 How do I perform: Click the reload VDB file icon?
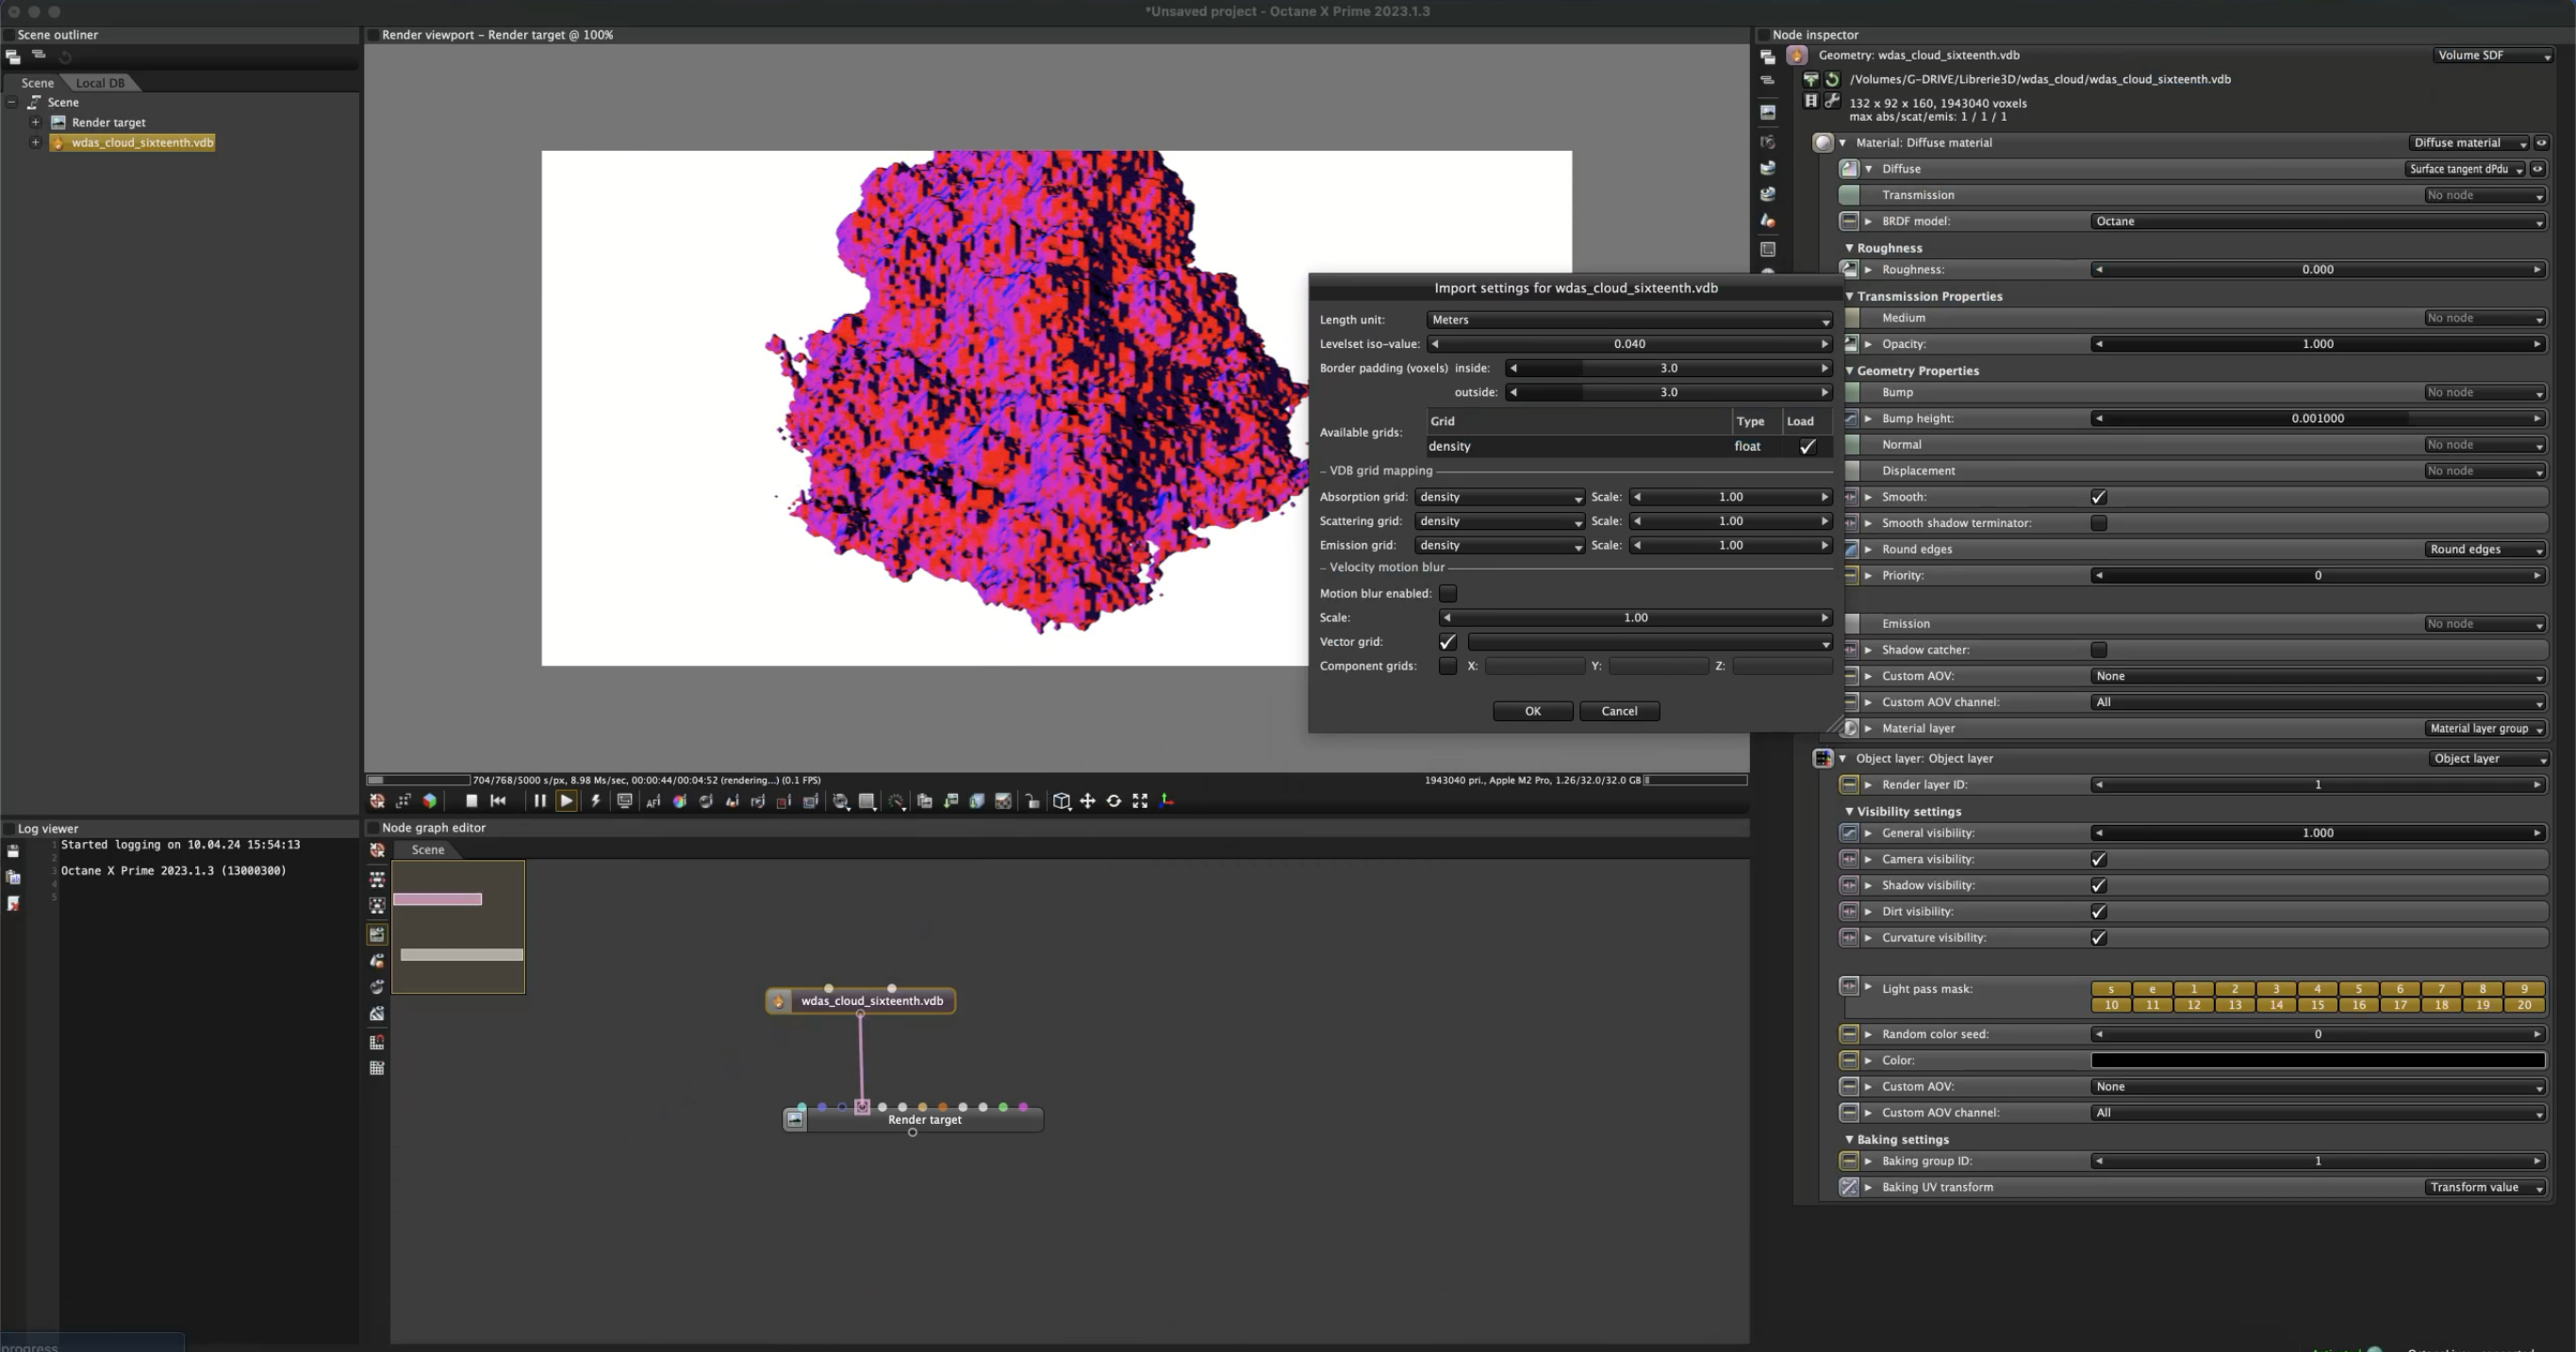tap(1832, 79)
